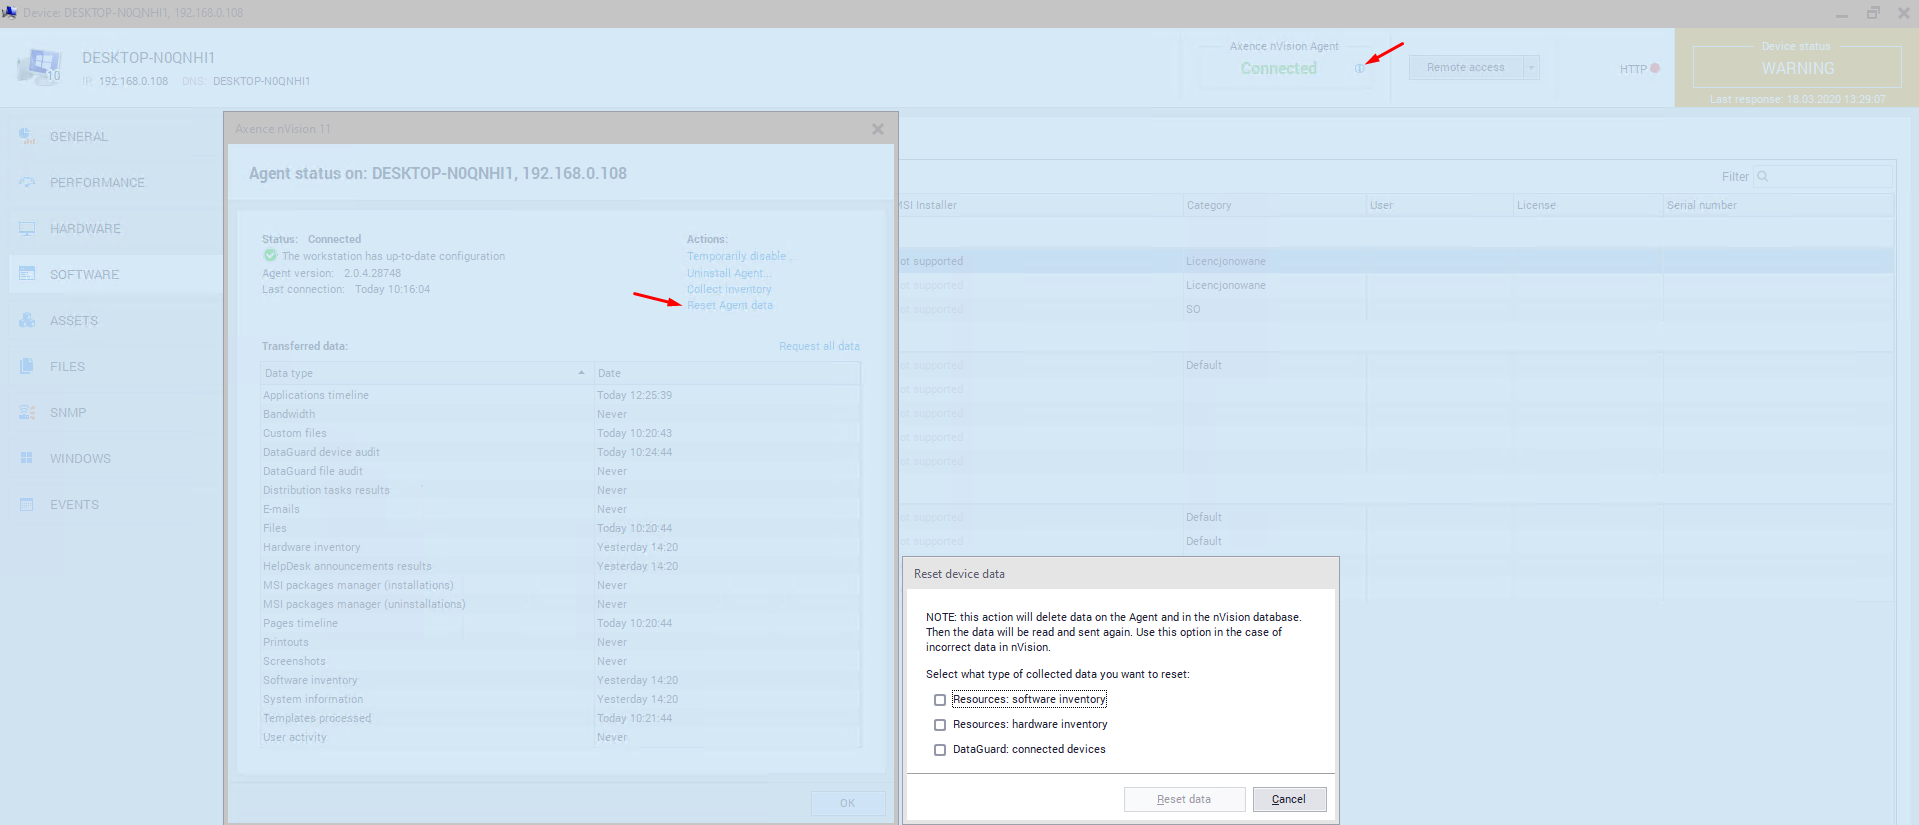Click agent info icon beside Connected status

tap(1359, 69)
